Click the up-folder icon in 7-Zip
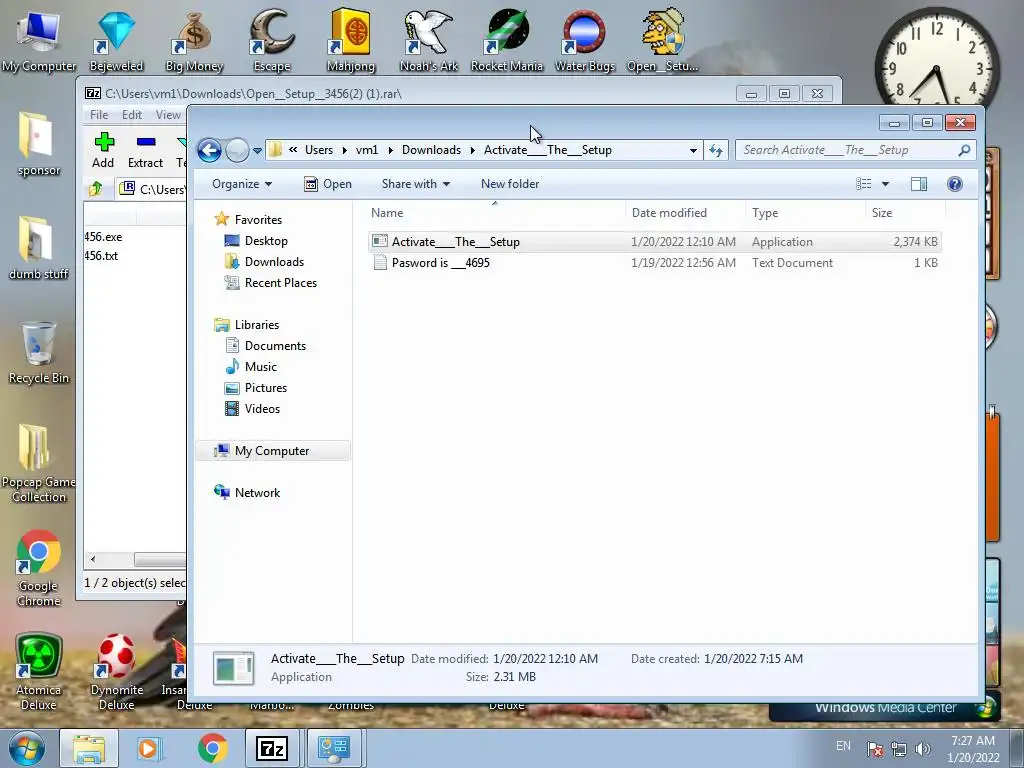The image size is (1024, 768). pyautogui.click(x=96, y=189)
